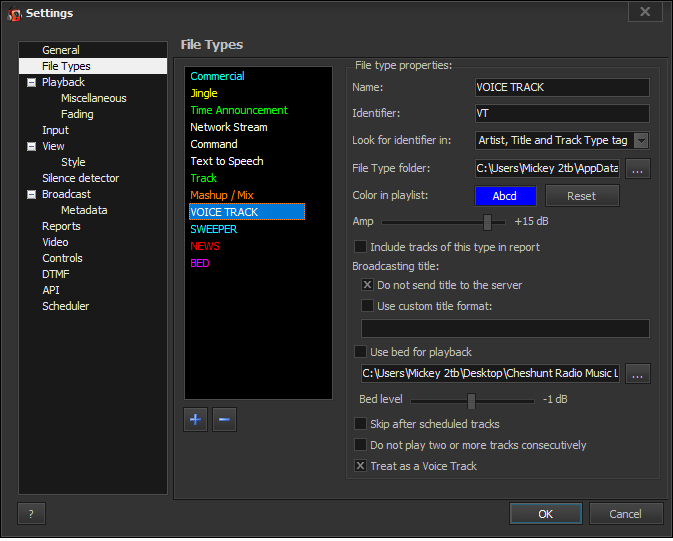Viewport: 673px width, 541px height.
Task: Select Text to Speech file type
Action: [x=227, y=161]
